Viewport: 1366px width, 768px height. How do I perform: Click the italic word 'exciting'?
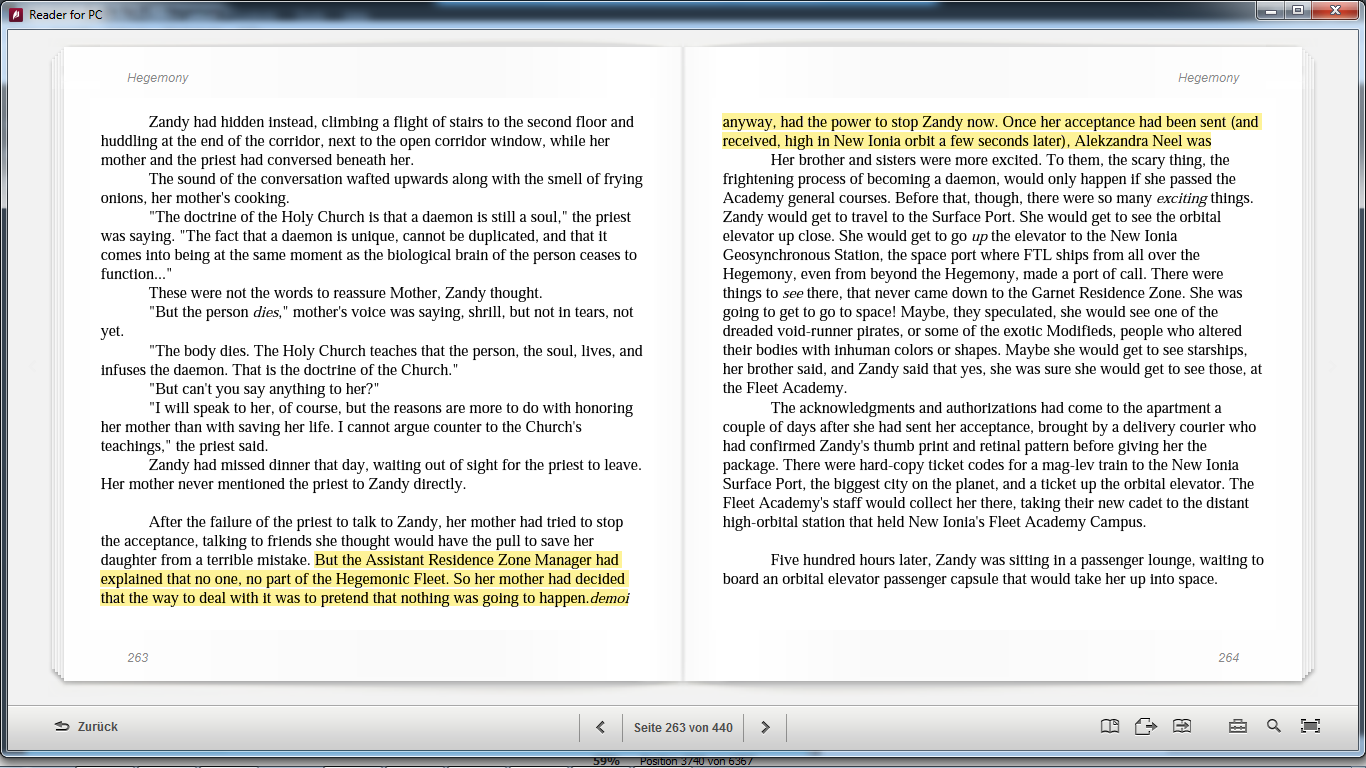point(1181,199)
